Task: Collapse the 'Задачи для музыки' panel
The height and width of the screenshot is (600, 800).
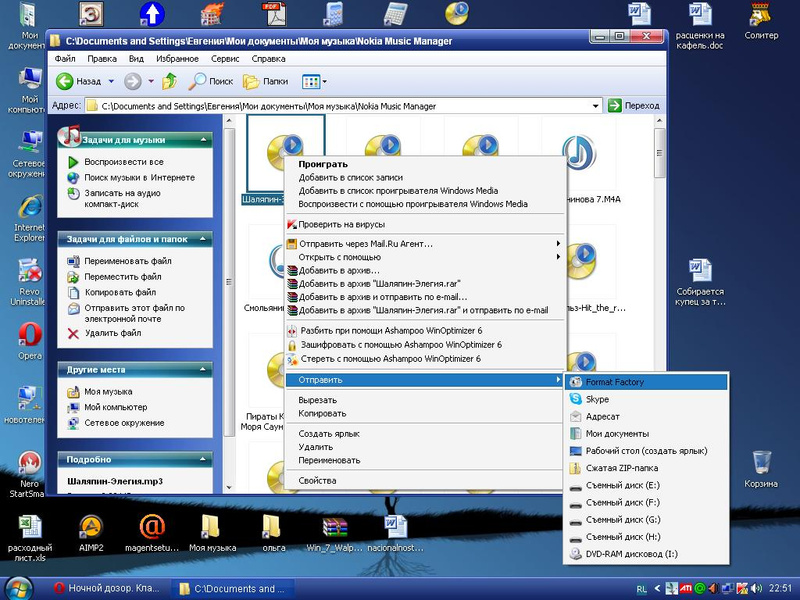Action: (x=204, y=140)
